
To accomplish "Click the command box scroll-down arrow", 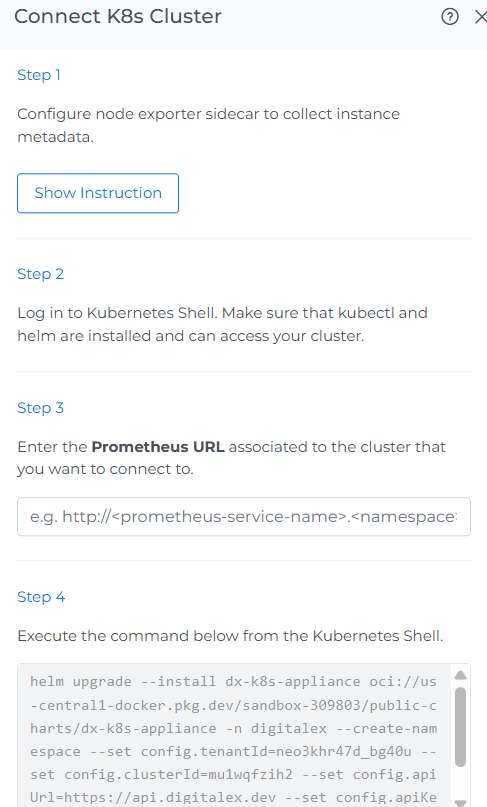I will 461,803.
